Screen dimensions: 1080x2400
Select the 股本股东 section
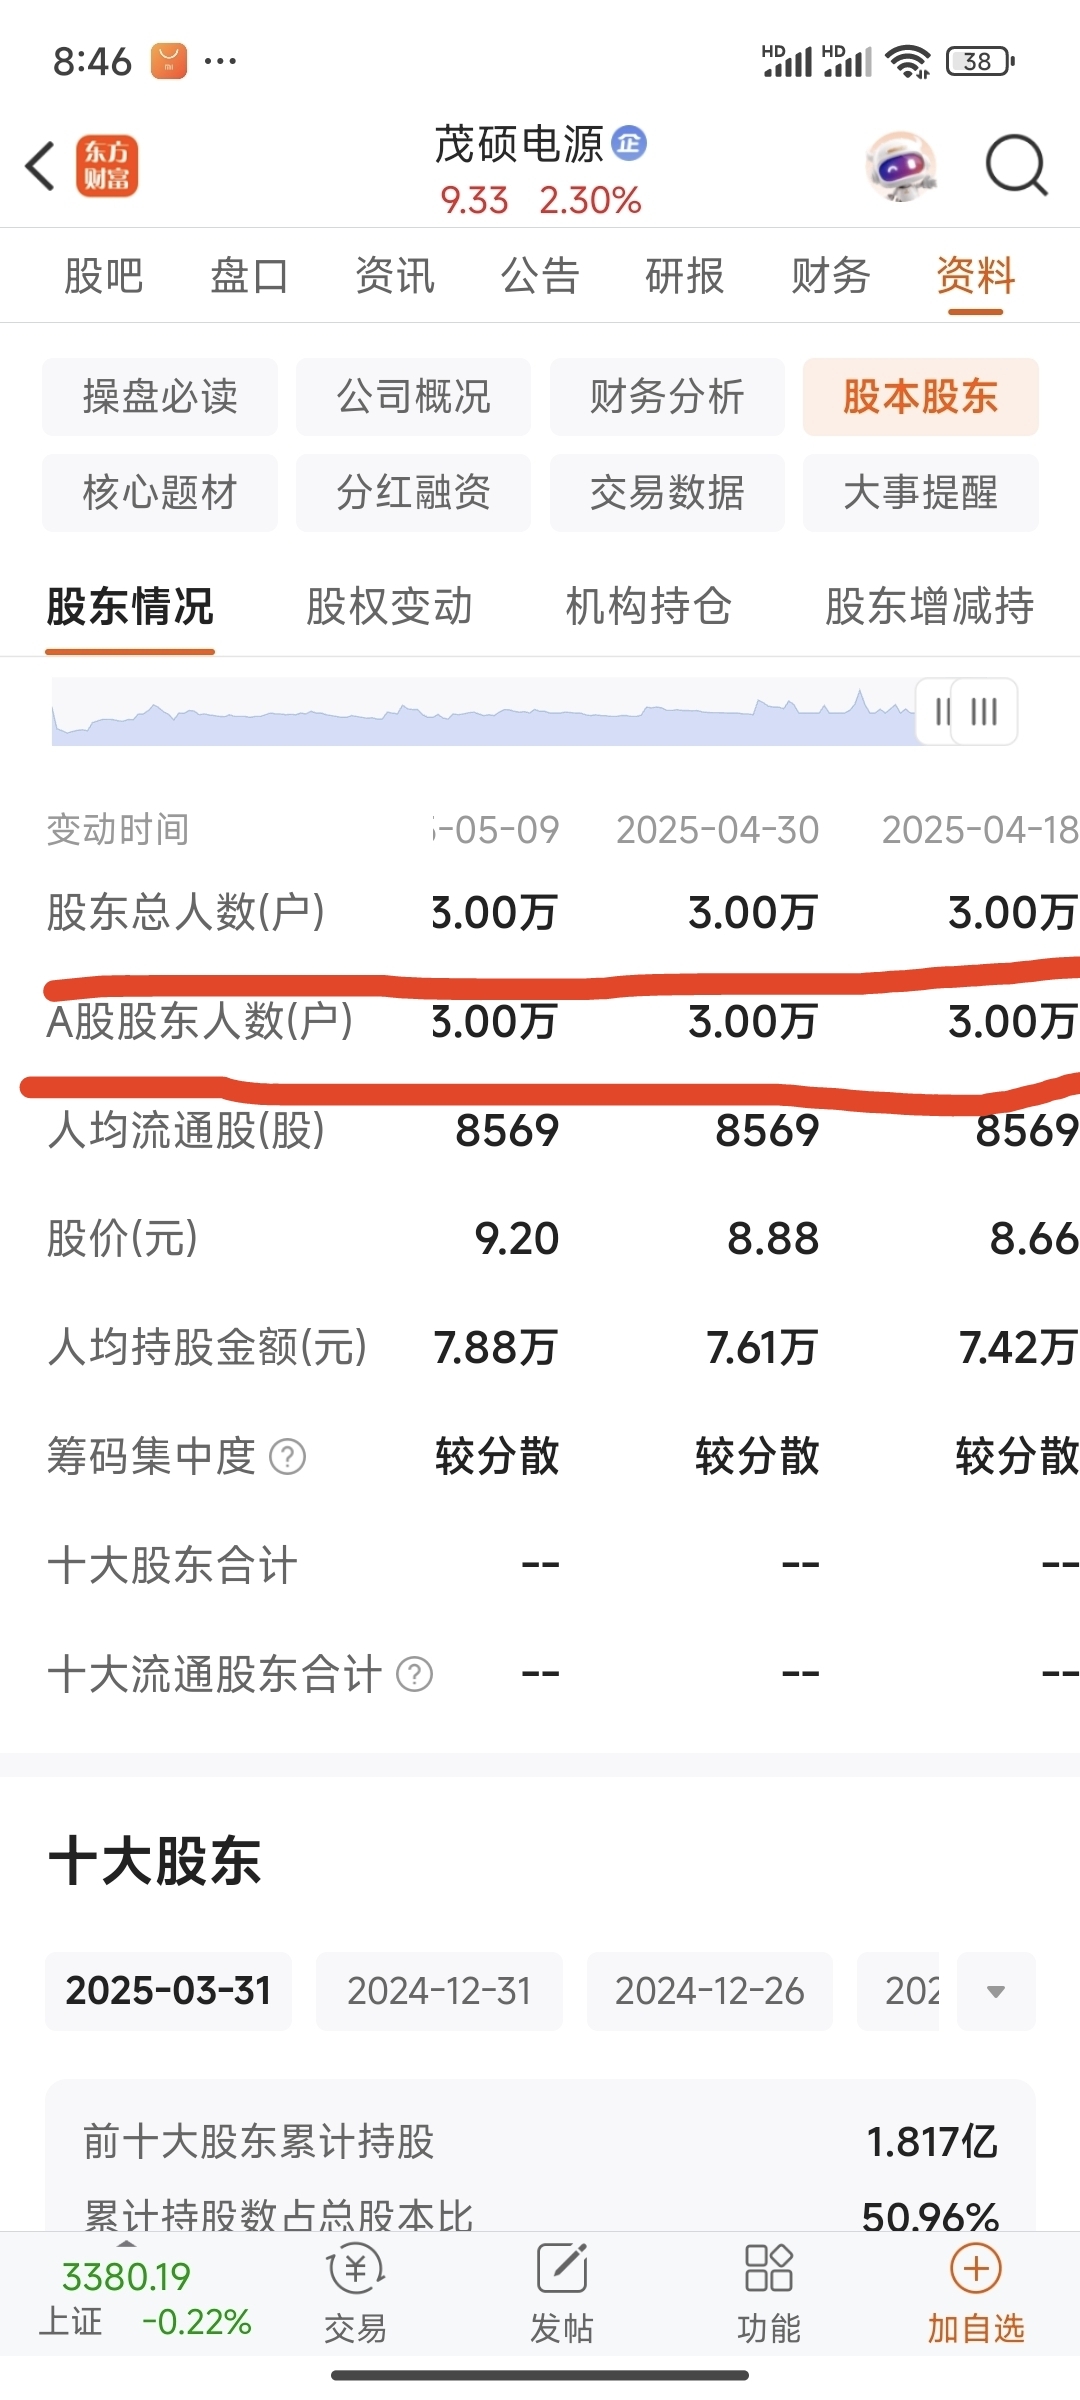point(921,396)
